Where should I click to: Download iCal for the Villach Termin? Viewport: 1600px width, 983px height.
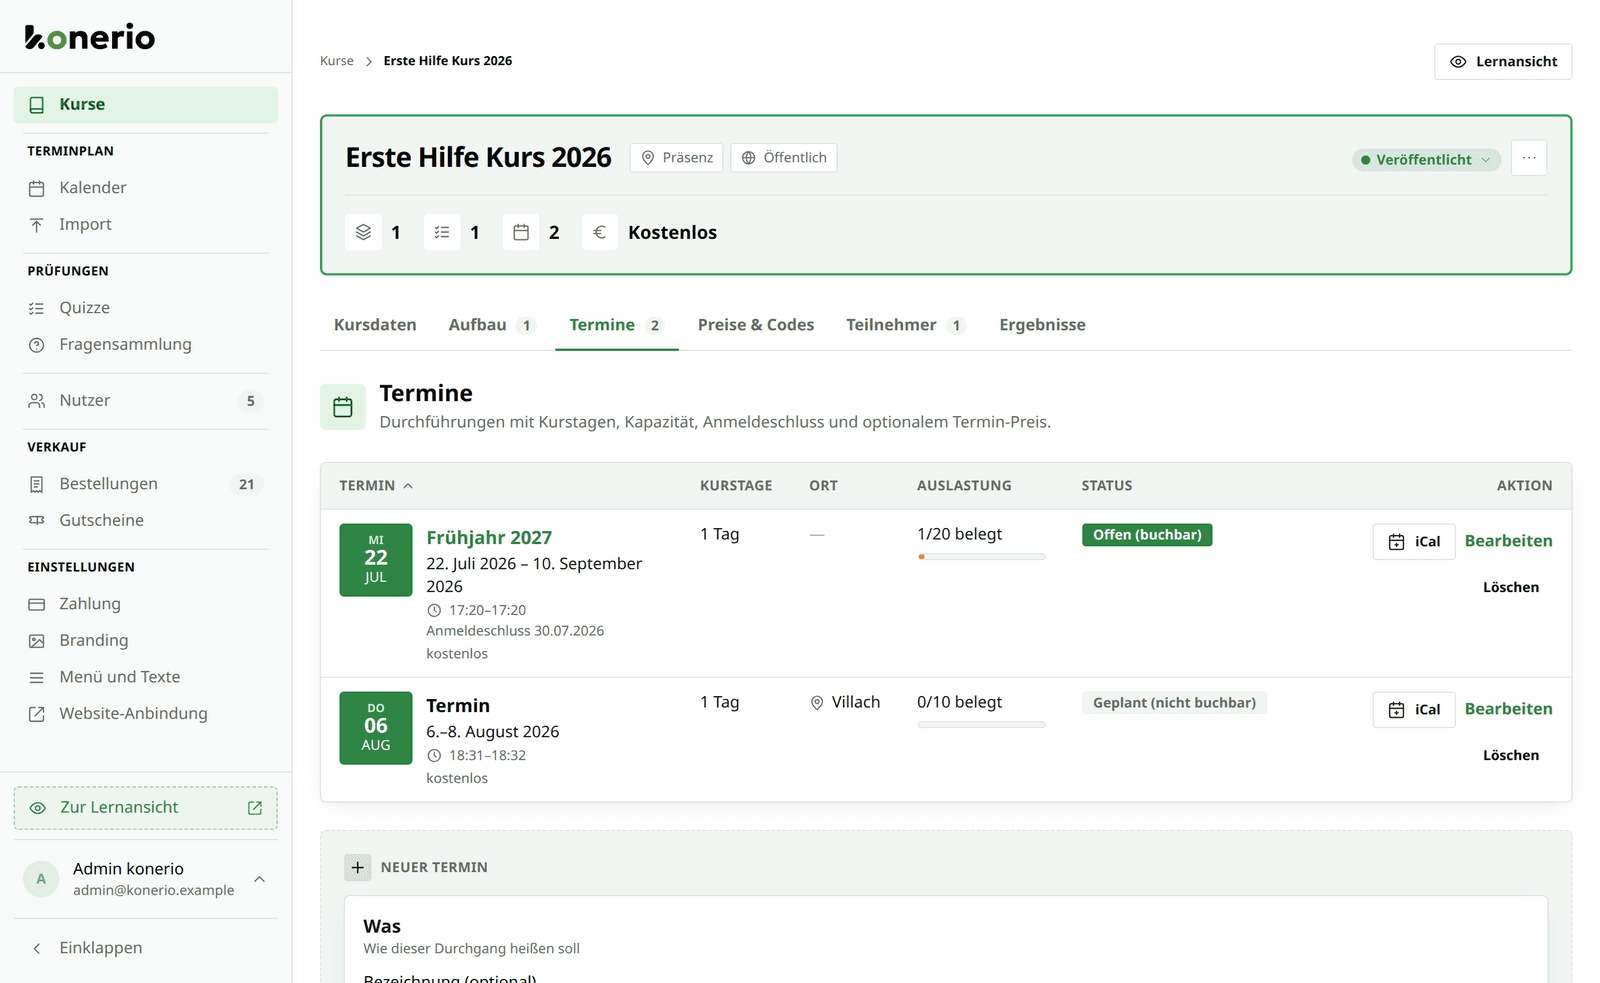click(1414, 710)
